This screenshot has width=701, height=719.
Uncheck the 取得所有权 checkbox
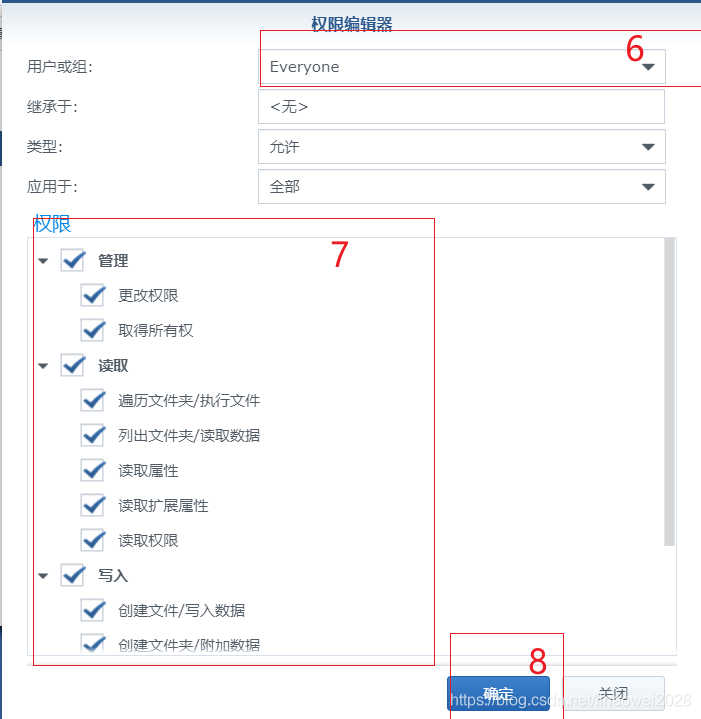(93, 330)
